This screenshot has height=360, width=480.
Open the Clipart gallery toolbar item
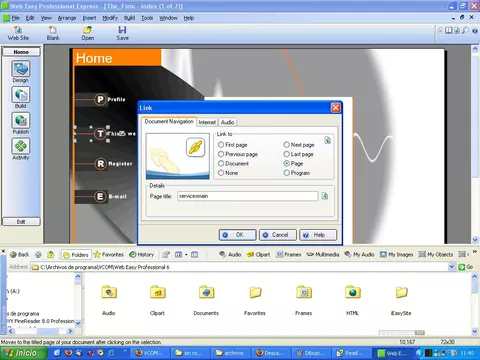pos(258,255)
